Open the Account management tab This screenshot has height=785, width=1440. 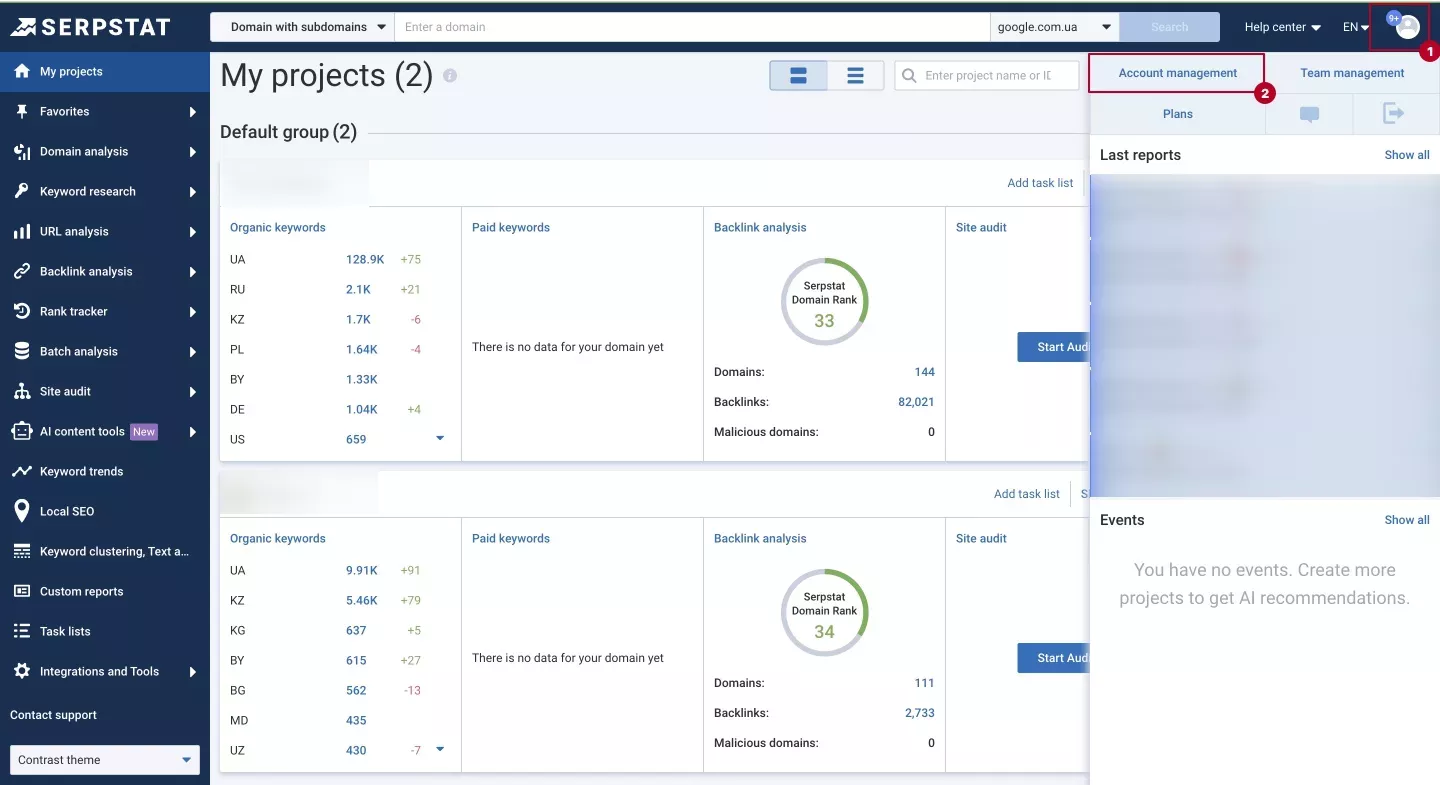click(x=1177, y=73)
